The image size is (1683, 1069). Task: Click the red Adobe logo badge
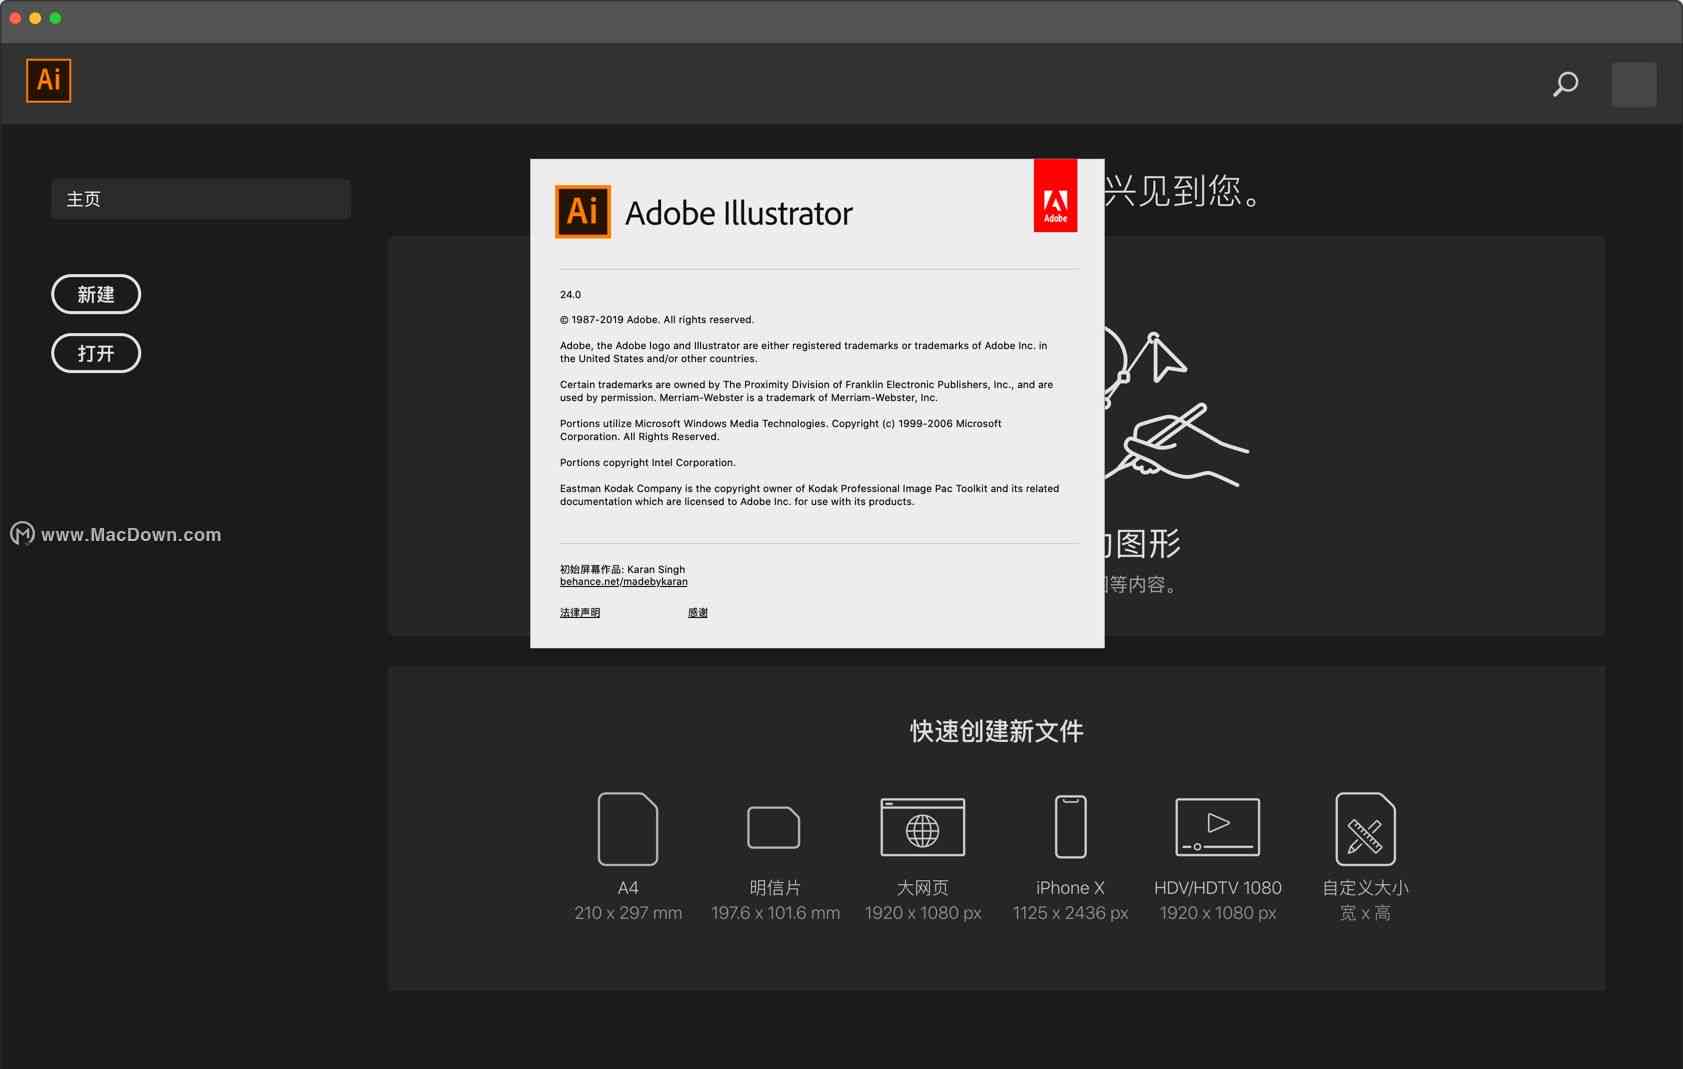click(1055, 195)
